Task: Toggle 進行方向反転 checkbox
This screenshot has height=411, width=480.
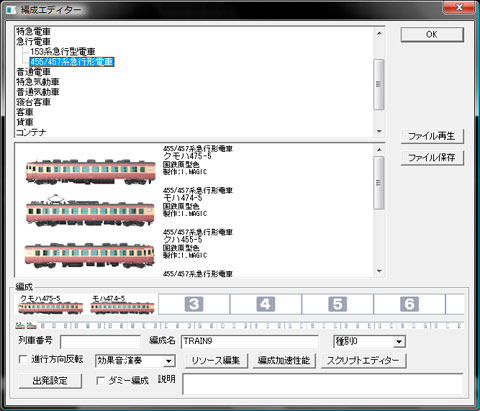Action: click(x=23, y=359)
